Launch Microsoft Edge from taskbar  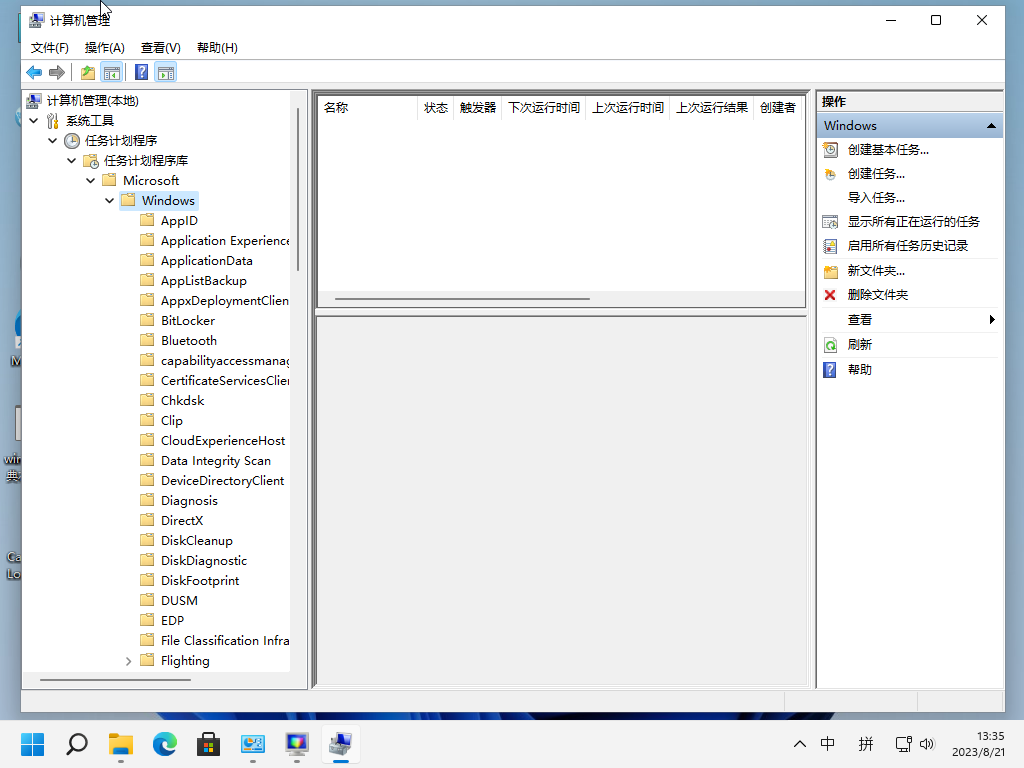coord(165,744)
